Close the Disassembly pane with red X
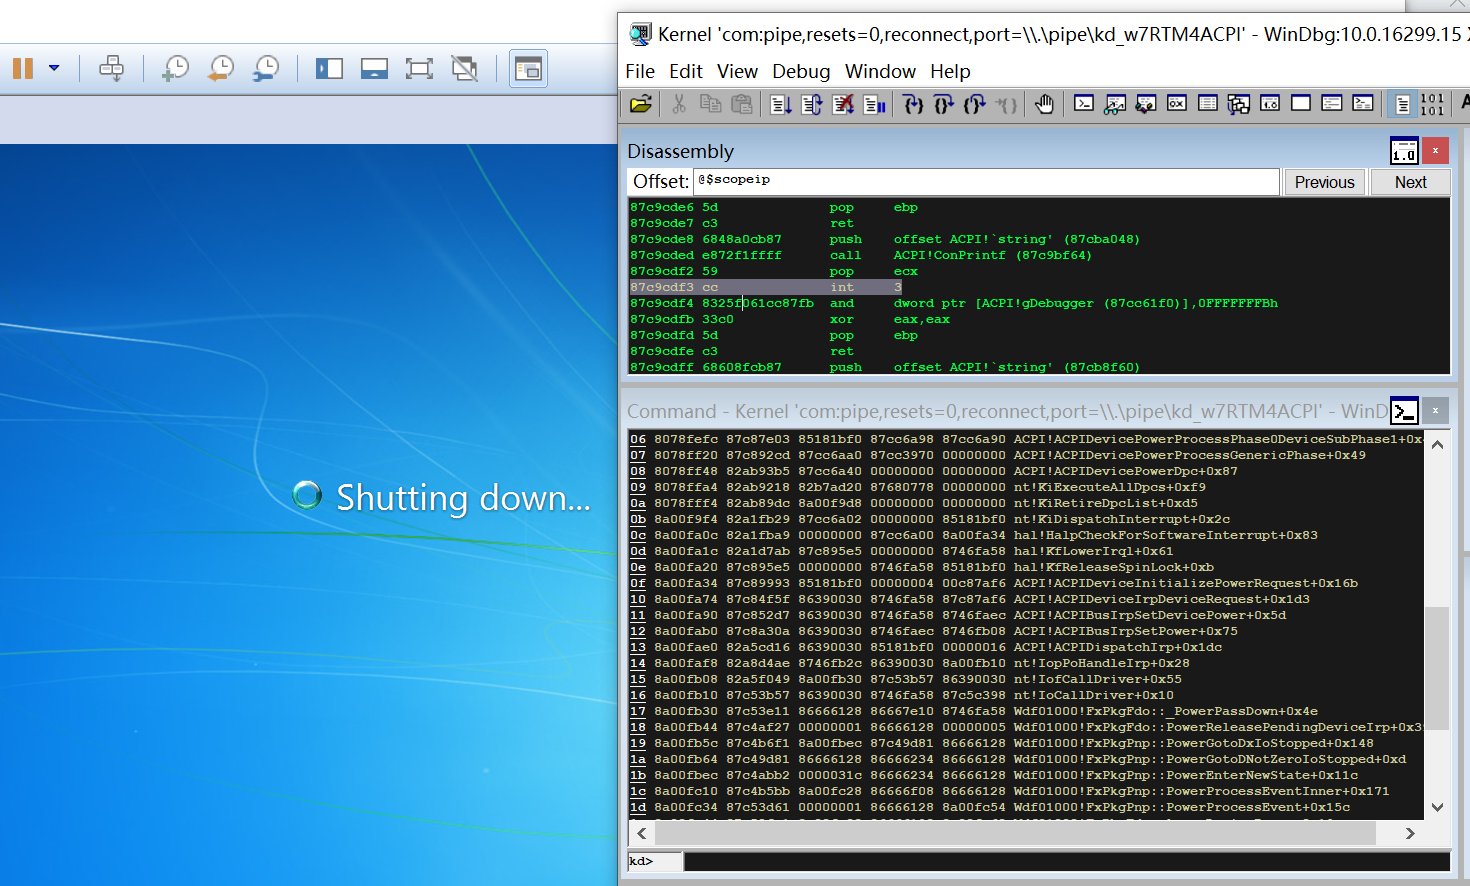 point(1435,150)
